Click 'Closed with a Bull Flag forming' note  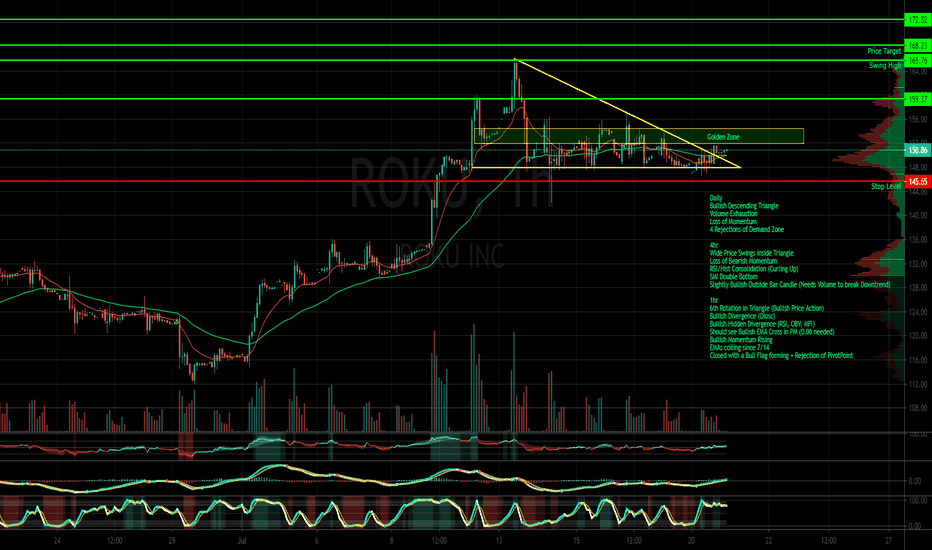point(781,356)
